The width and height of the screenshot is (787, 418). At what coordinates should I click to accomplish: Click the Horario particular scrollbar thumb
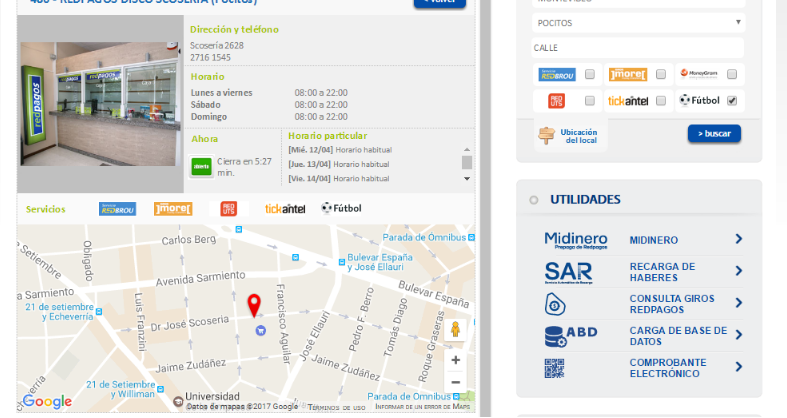pos(467,163)
